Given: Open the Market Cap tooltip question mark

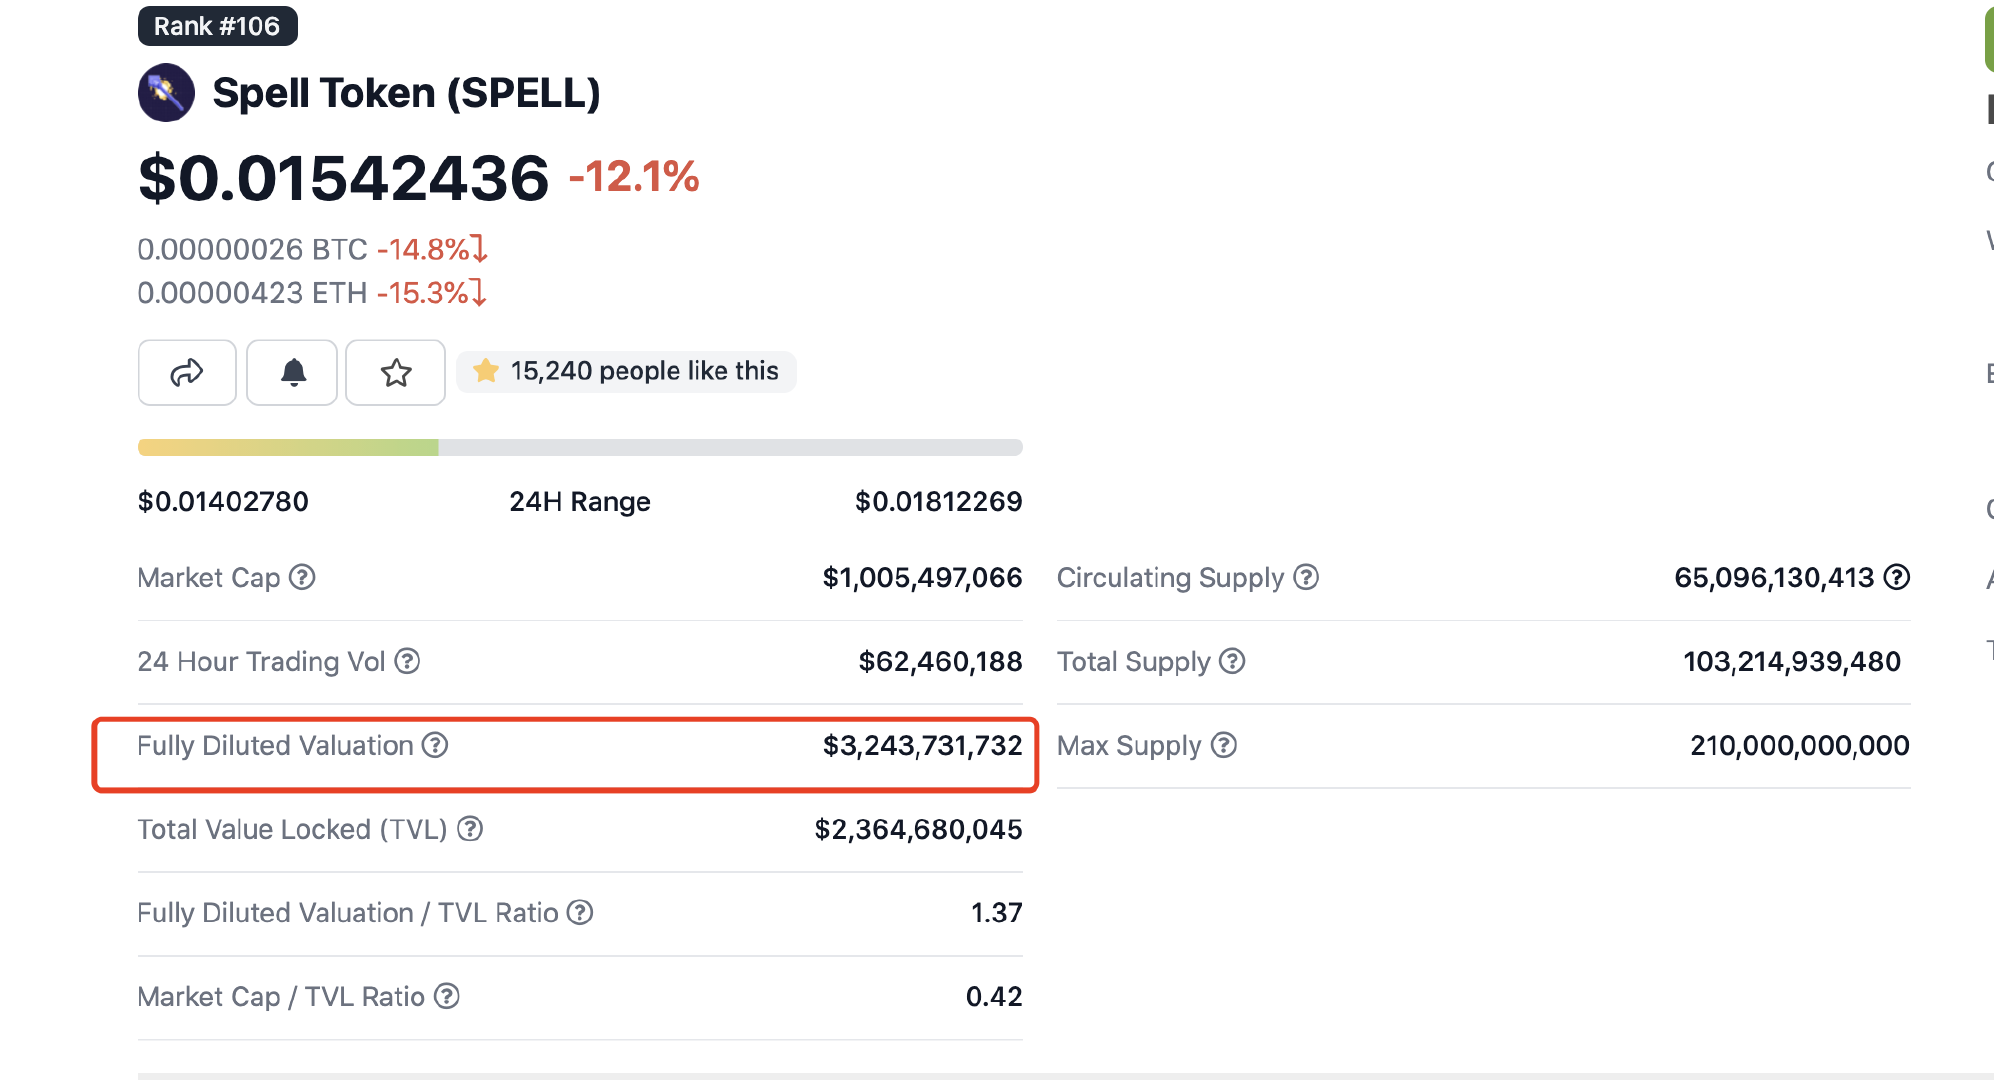Looking at the screenshot, I should [x=301, y=577].
